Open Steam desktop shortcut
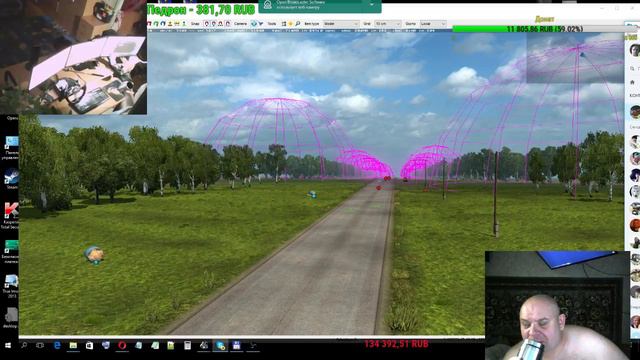 pyautogui.click(x=11, y=178)
